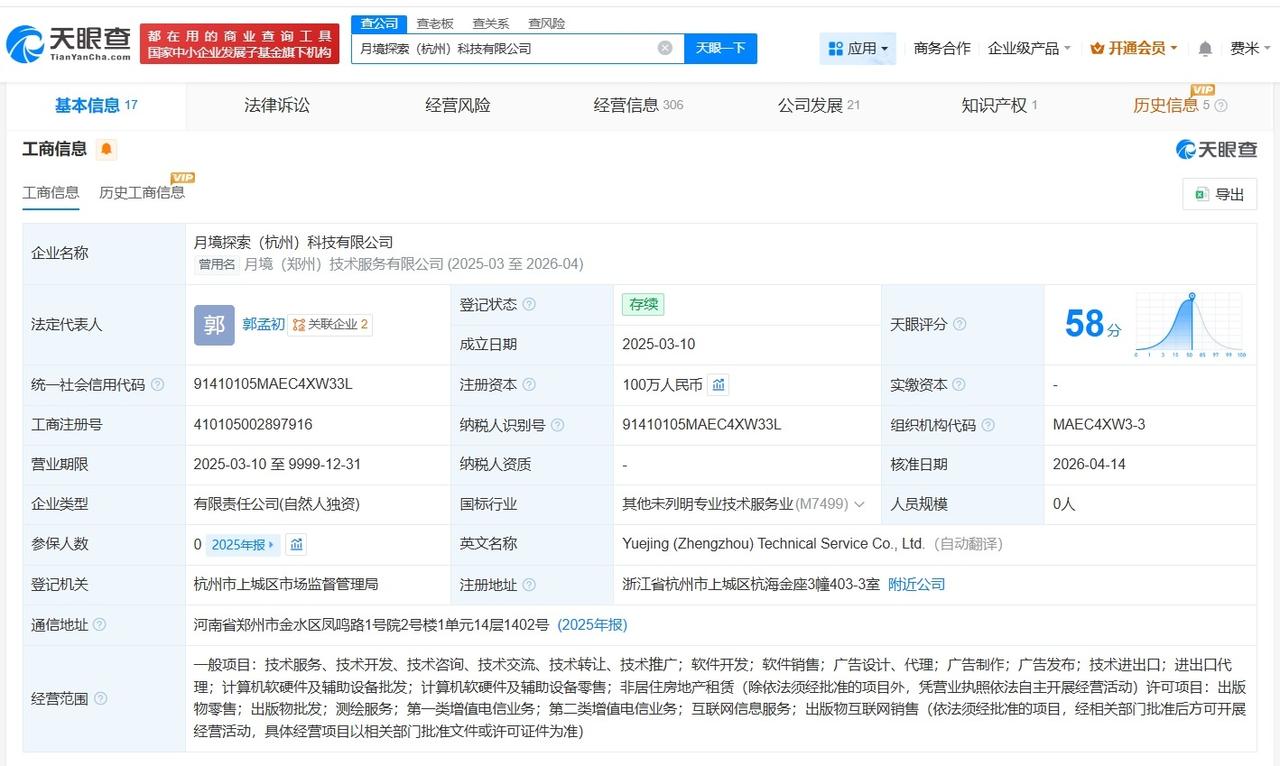
Task: Open help icon next to 注册地址
Action: 529,585
